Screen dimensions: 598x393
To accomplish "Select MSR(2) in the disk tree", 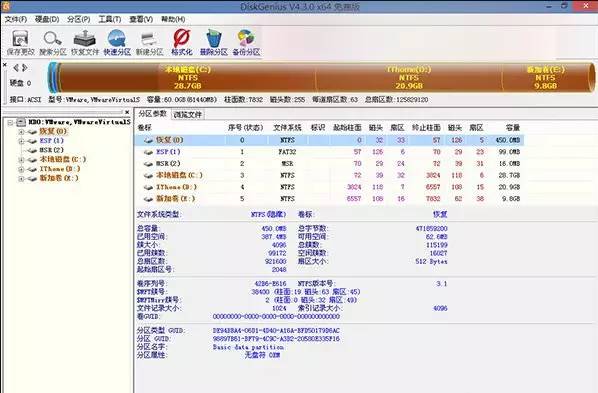I will click(x=51, y=150).
